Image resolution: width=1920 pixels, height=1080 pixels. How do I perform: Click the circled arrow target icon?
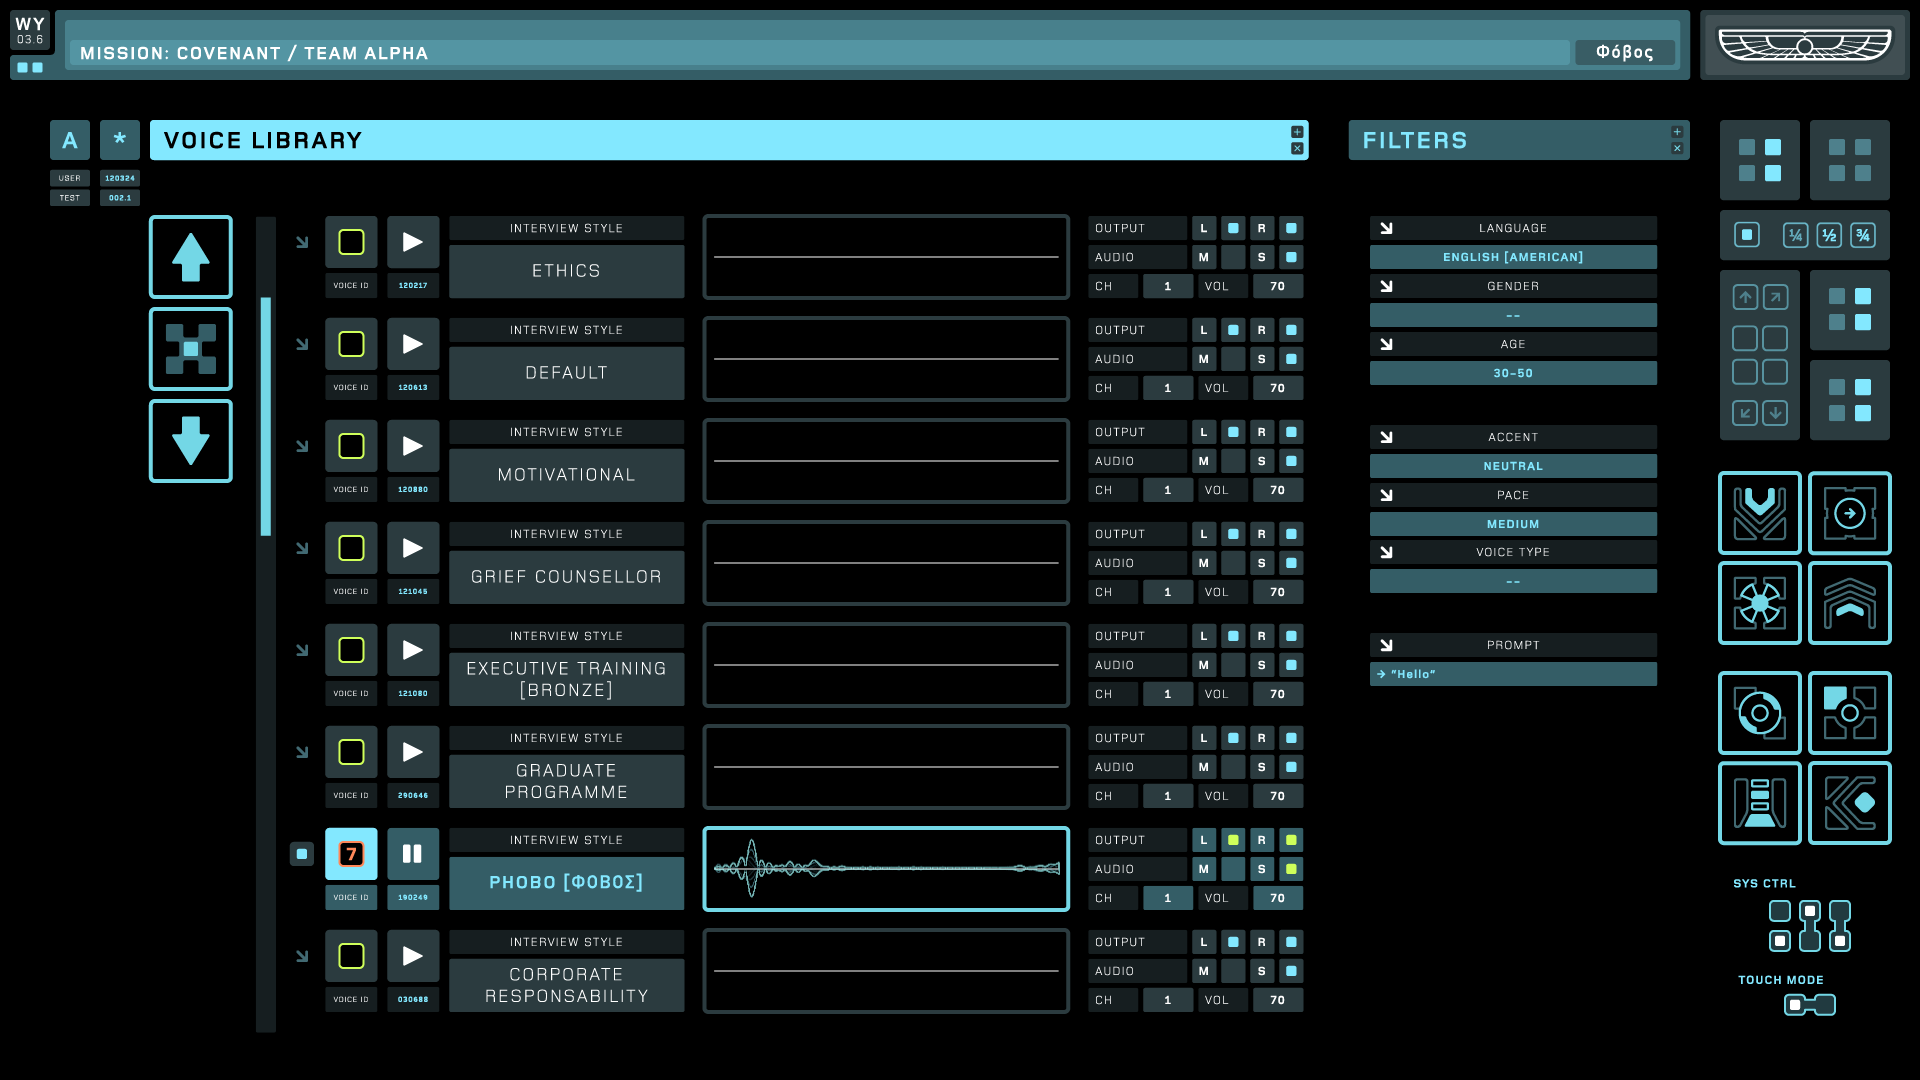pos(1849,513)
